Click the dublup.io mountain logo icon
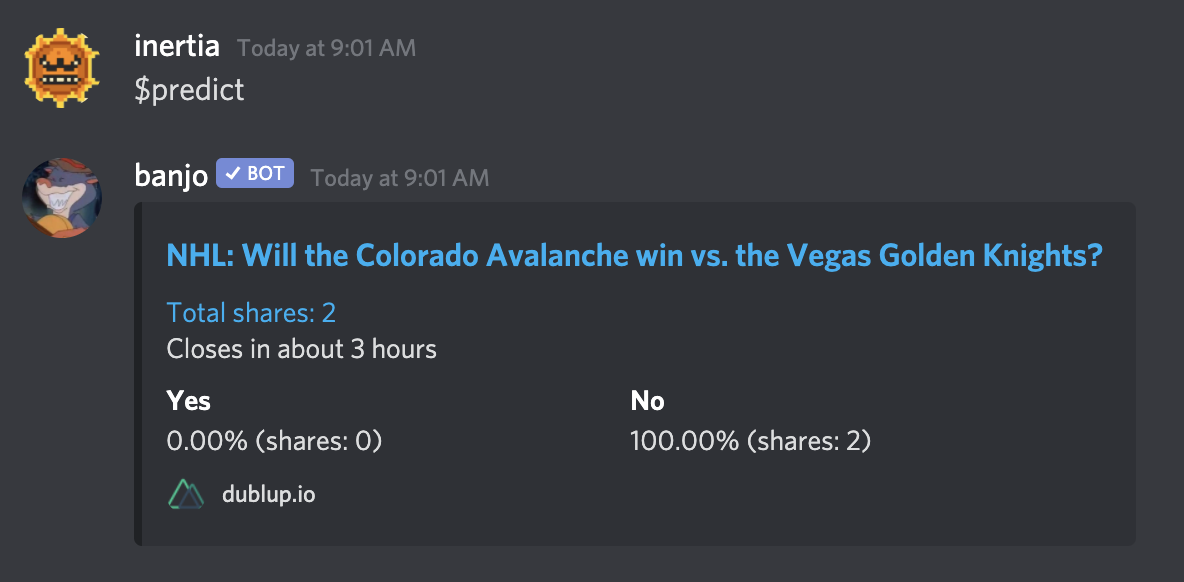Viewport: 1184px width, 582px height. click(x=186, y=494)
